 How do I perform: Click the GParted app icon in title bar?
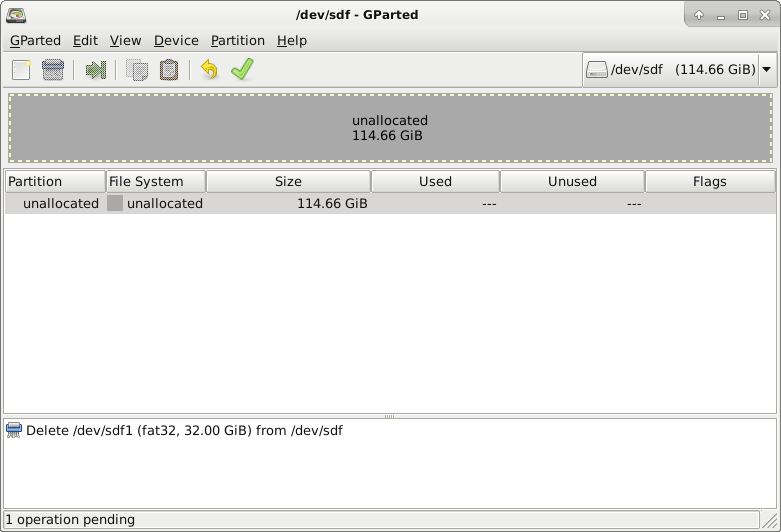click(x=16, y=15)
